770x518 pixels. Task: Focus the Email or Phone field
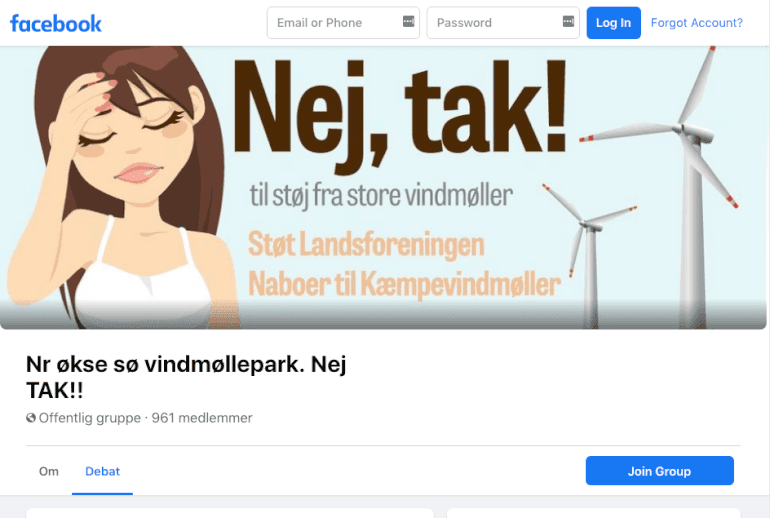click(343, 23)
